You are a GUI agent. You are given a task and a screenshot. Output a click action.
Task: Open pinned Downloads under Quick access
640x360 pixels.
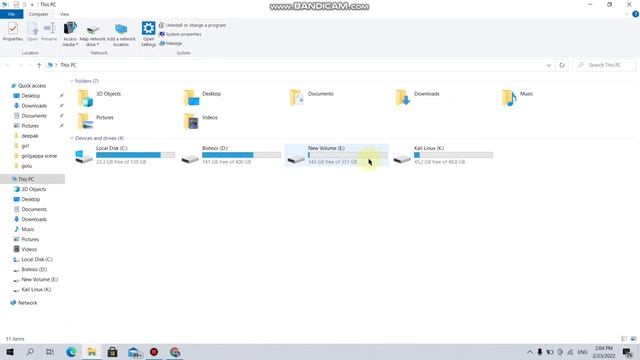click(x=34, y=106)
